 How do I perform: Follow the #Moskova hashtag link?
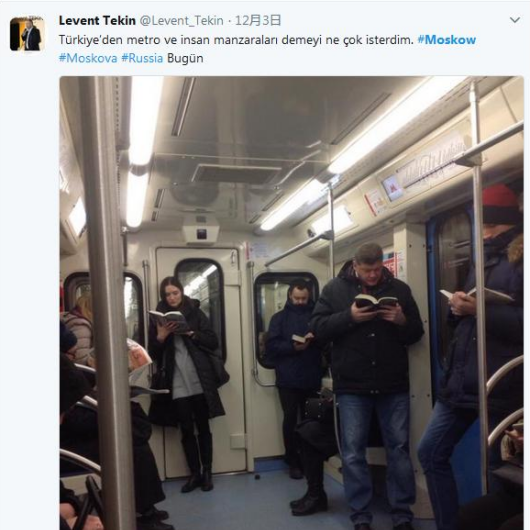[88, 58]
